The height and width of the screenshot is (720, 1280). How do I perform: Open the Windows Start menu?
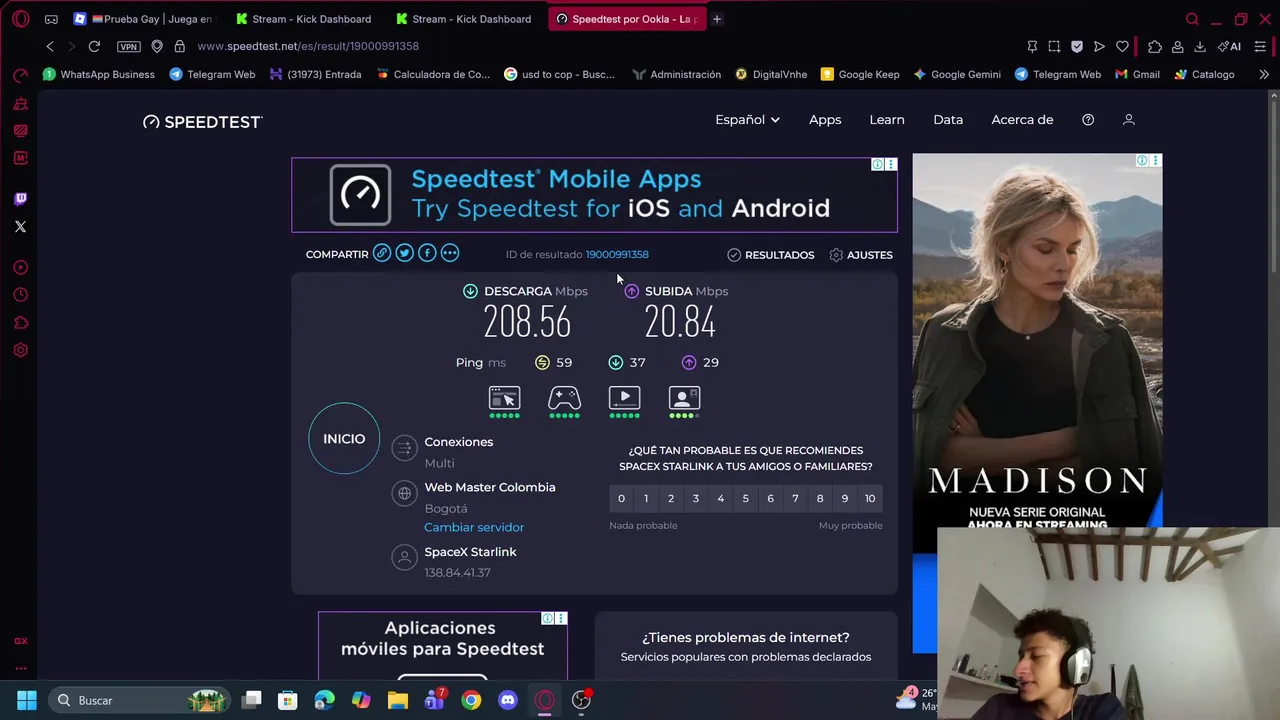click(x=27, y=700)
